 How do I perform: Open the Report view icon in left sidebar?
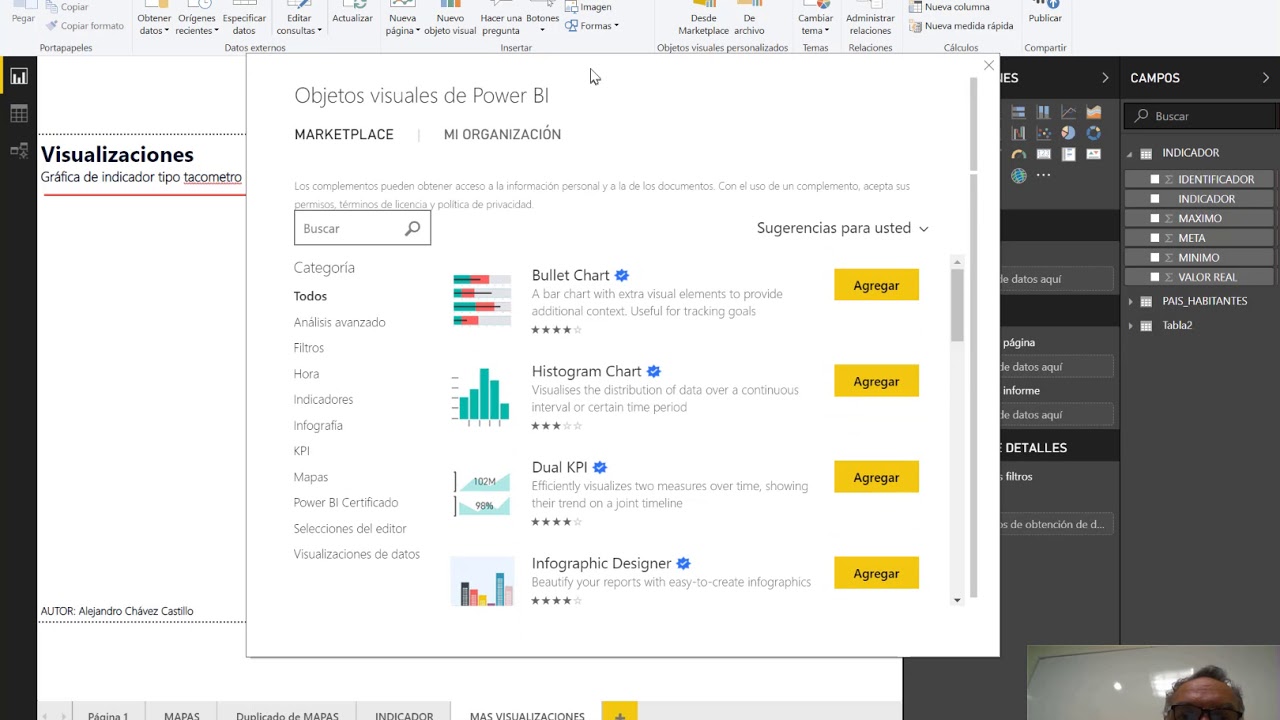tap(18, 76)
